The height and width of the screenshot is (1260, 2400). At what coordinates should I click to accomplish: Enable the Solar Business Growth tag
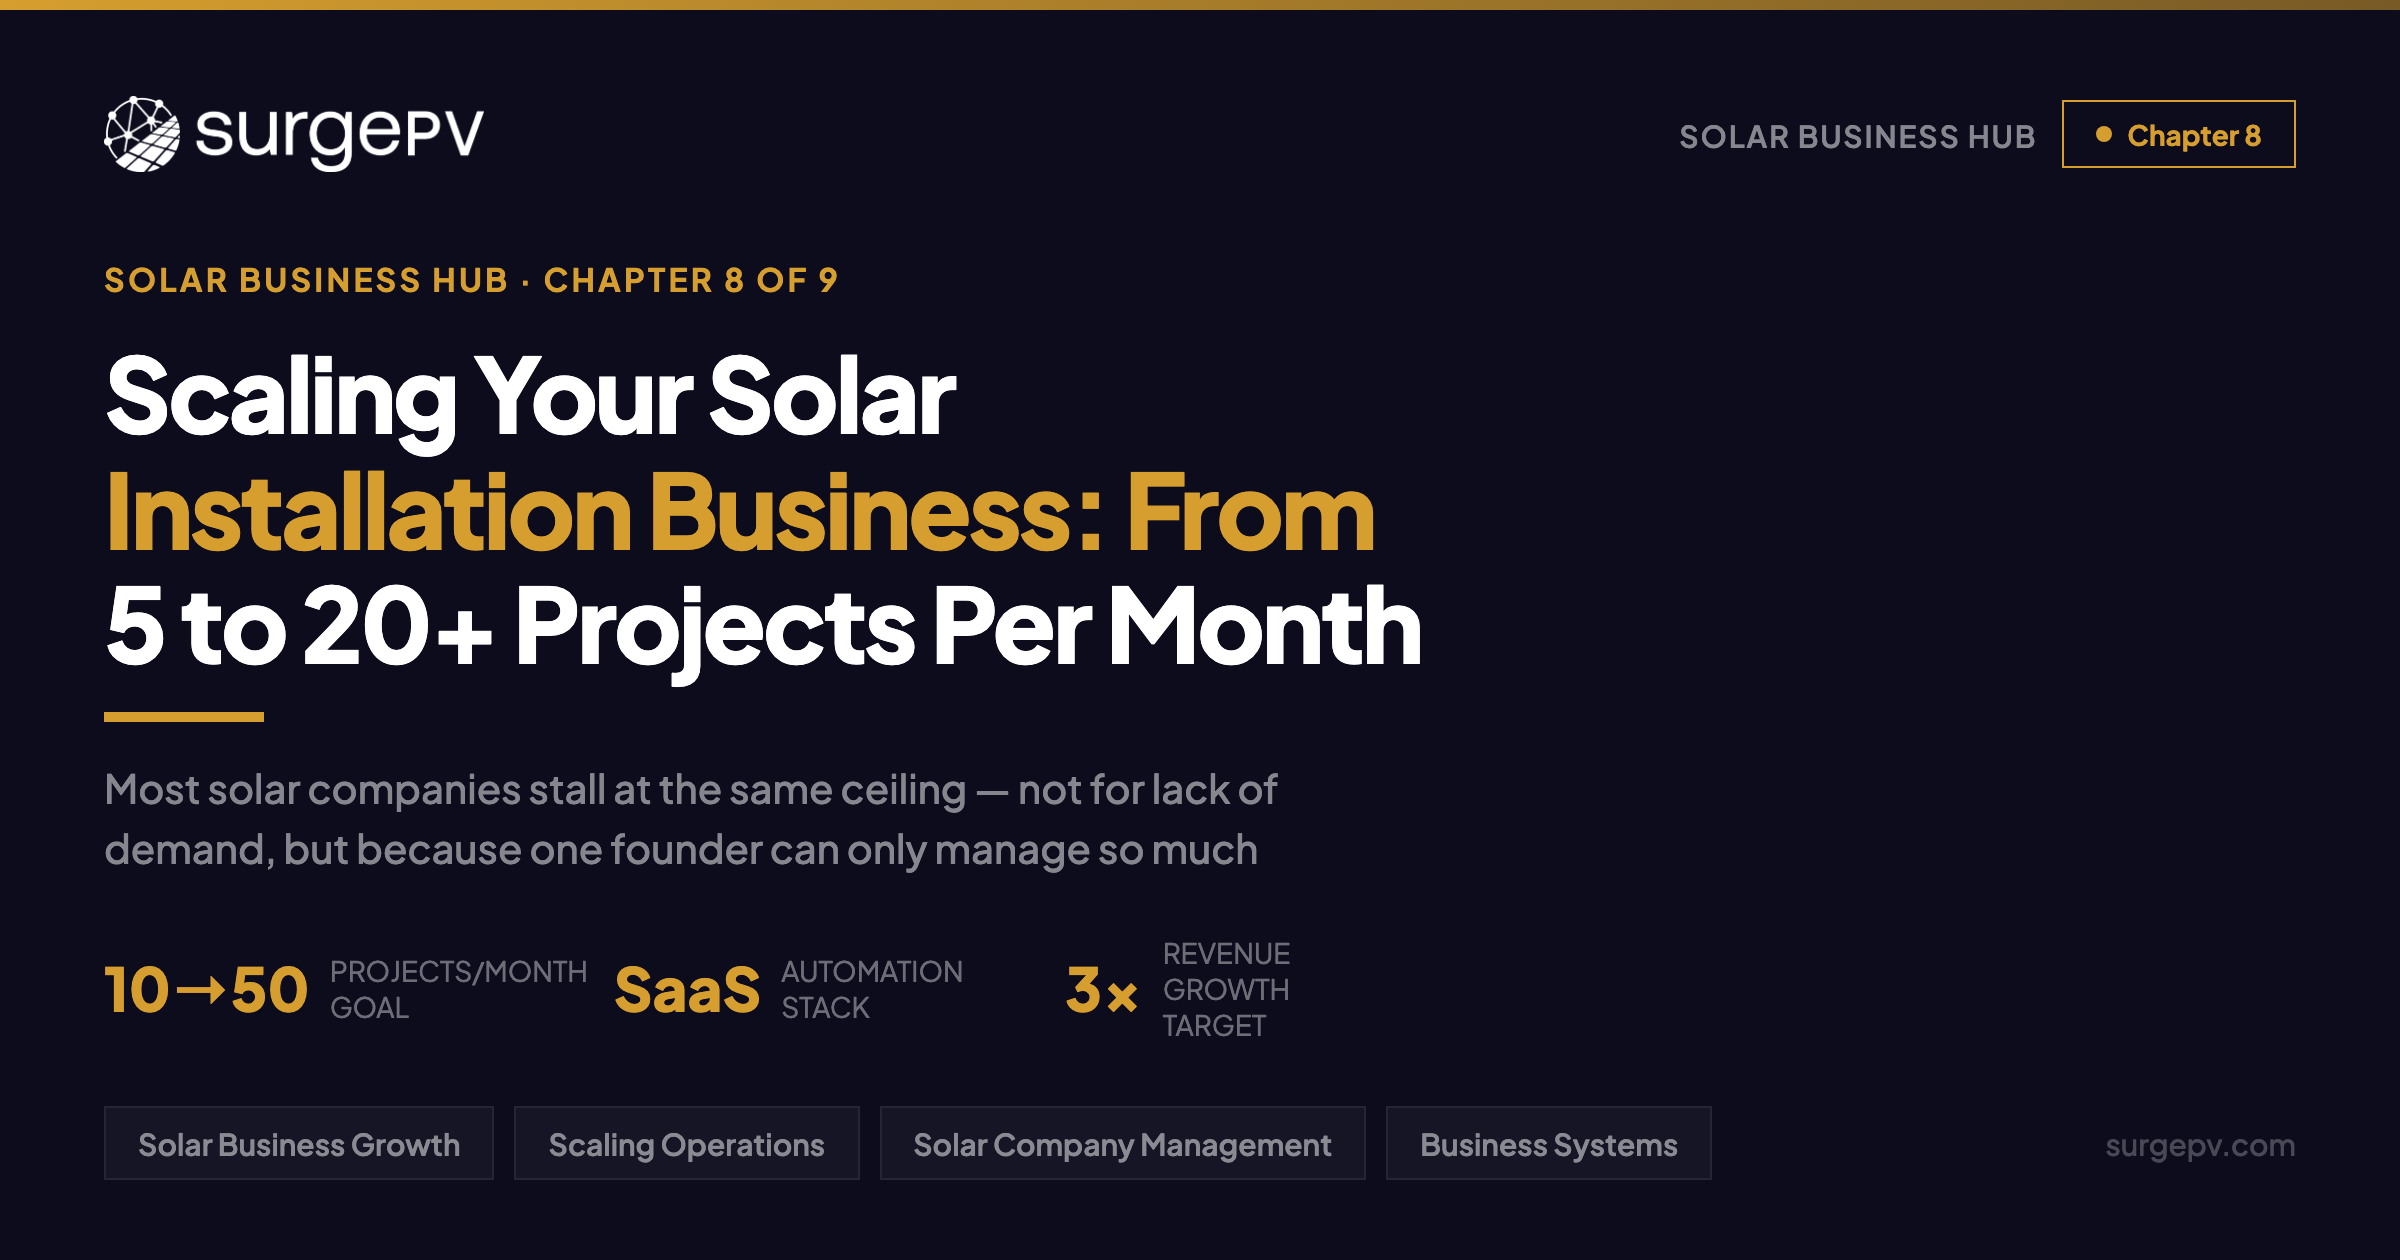coord(299,1143)
